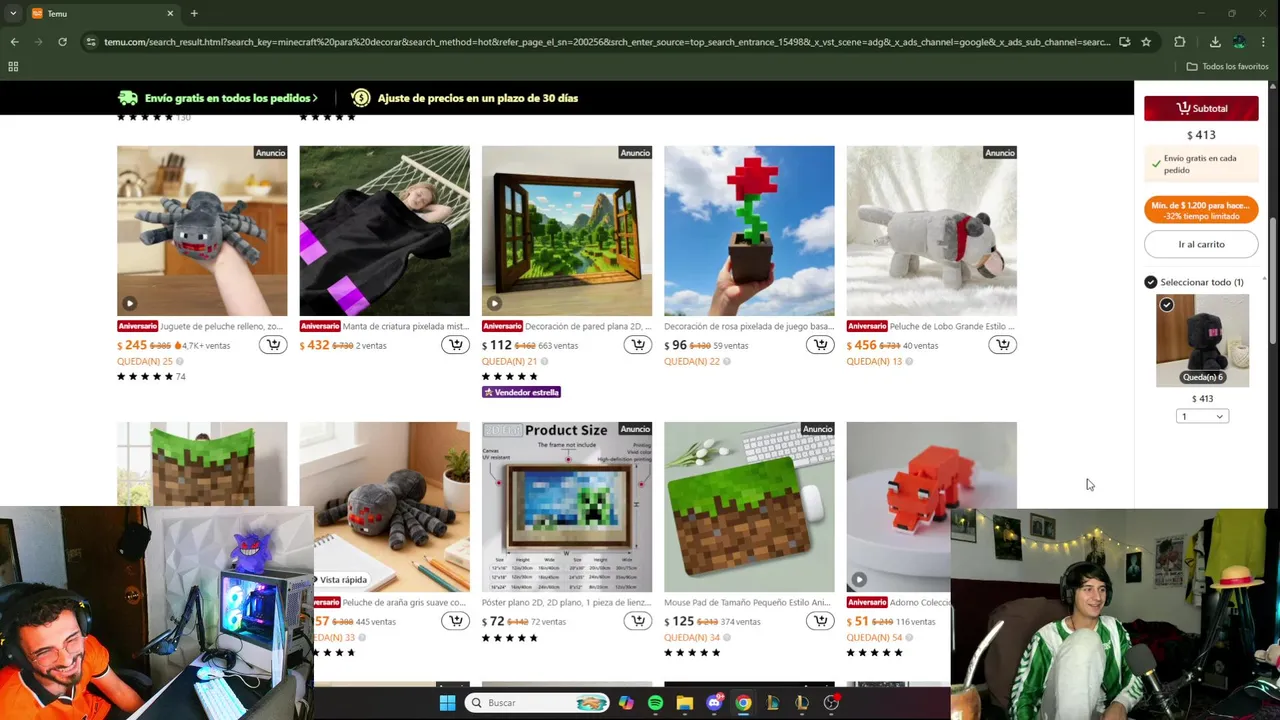Click Vista rápida on gray spider plush
The height and width of the screenshot is (720, 1280).
tap(342, 580)
